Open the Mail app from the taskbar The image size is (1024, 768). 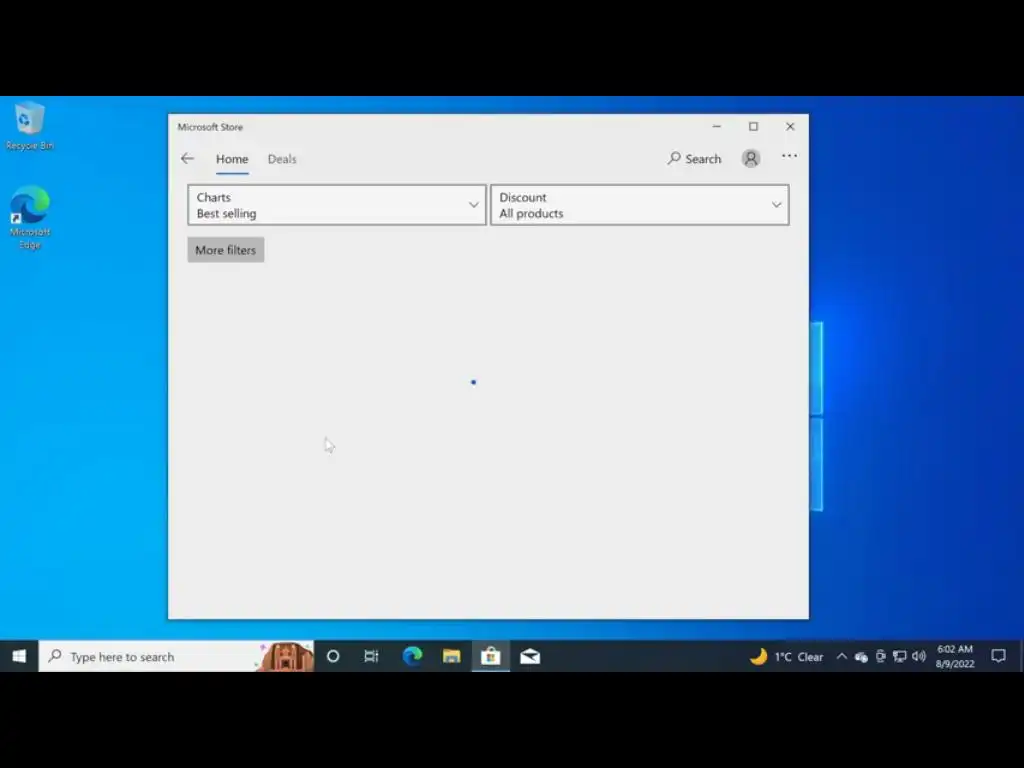click(x=530, y=656)
